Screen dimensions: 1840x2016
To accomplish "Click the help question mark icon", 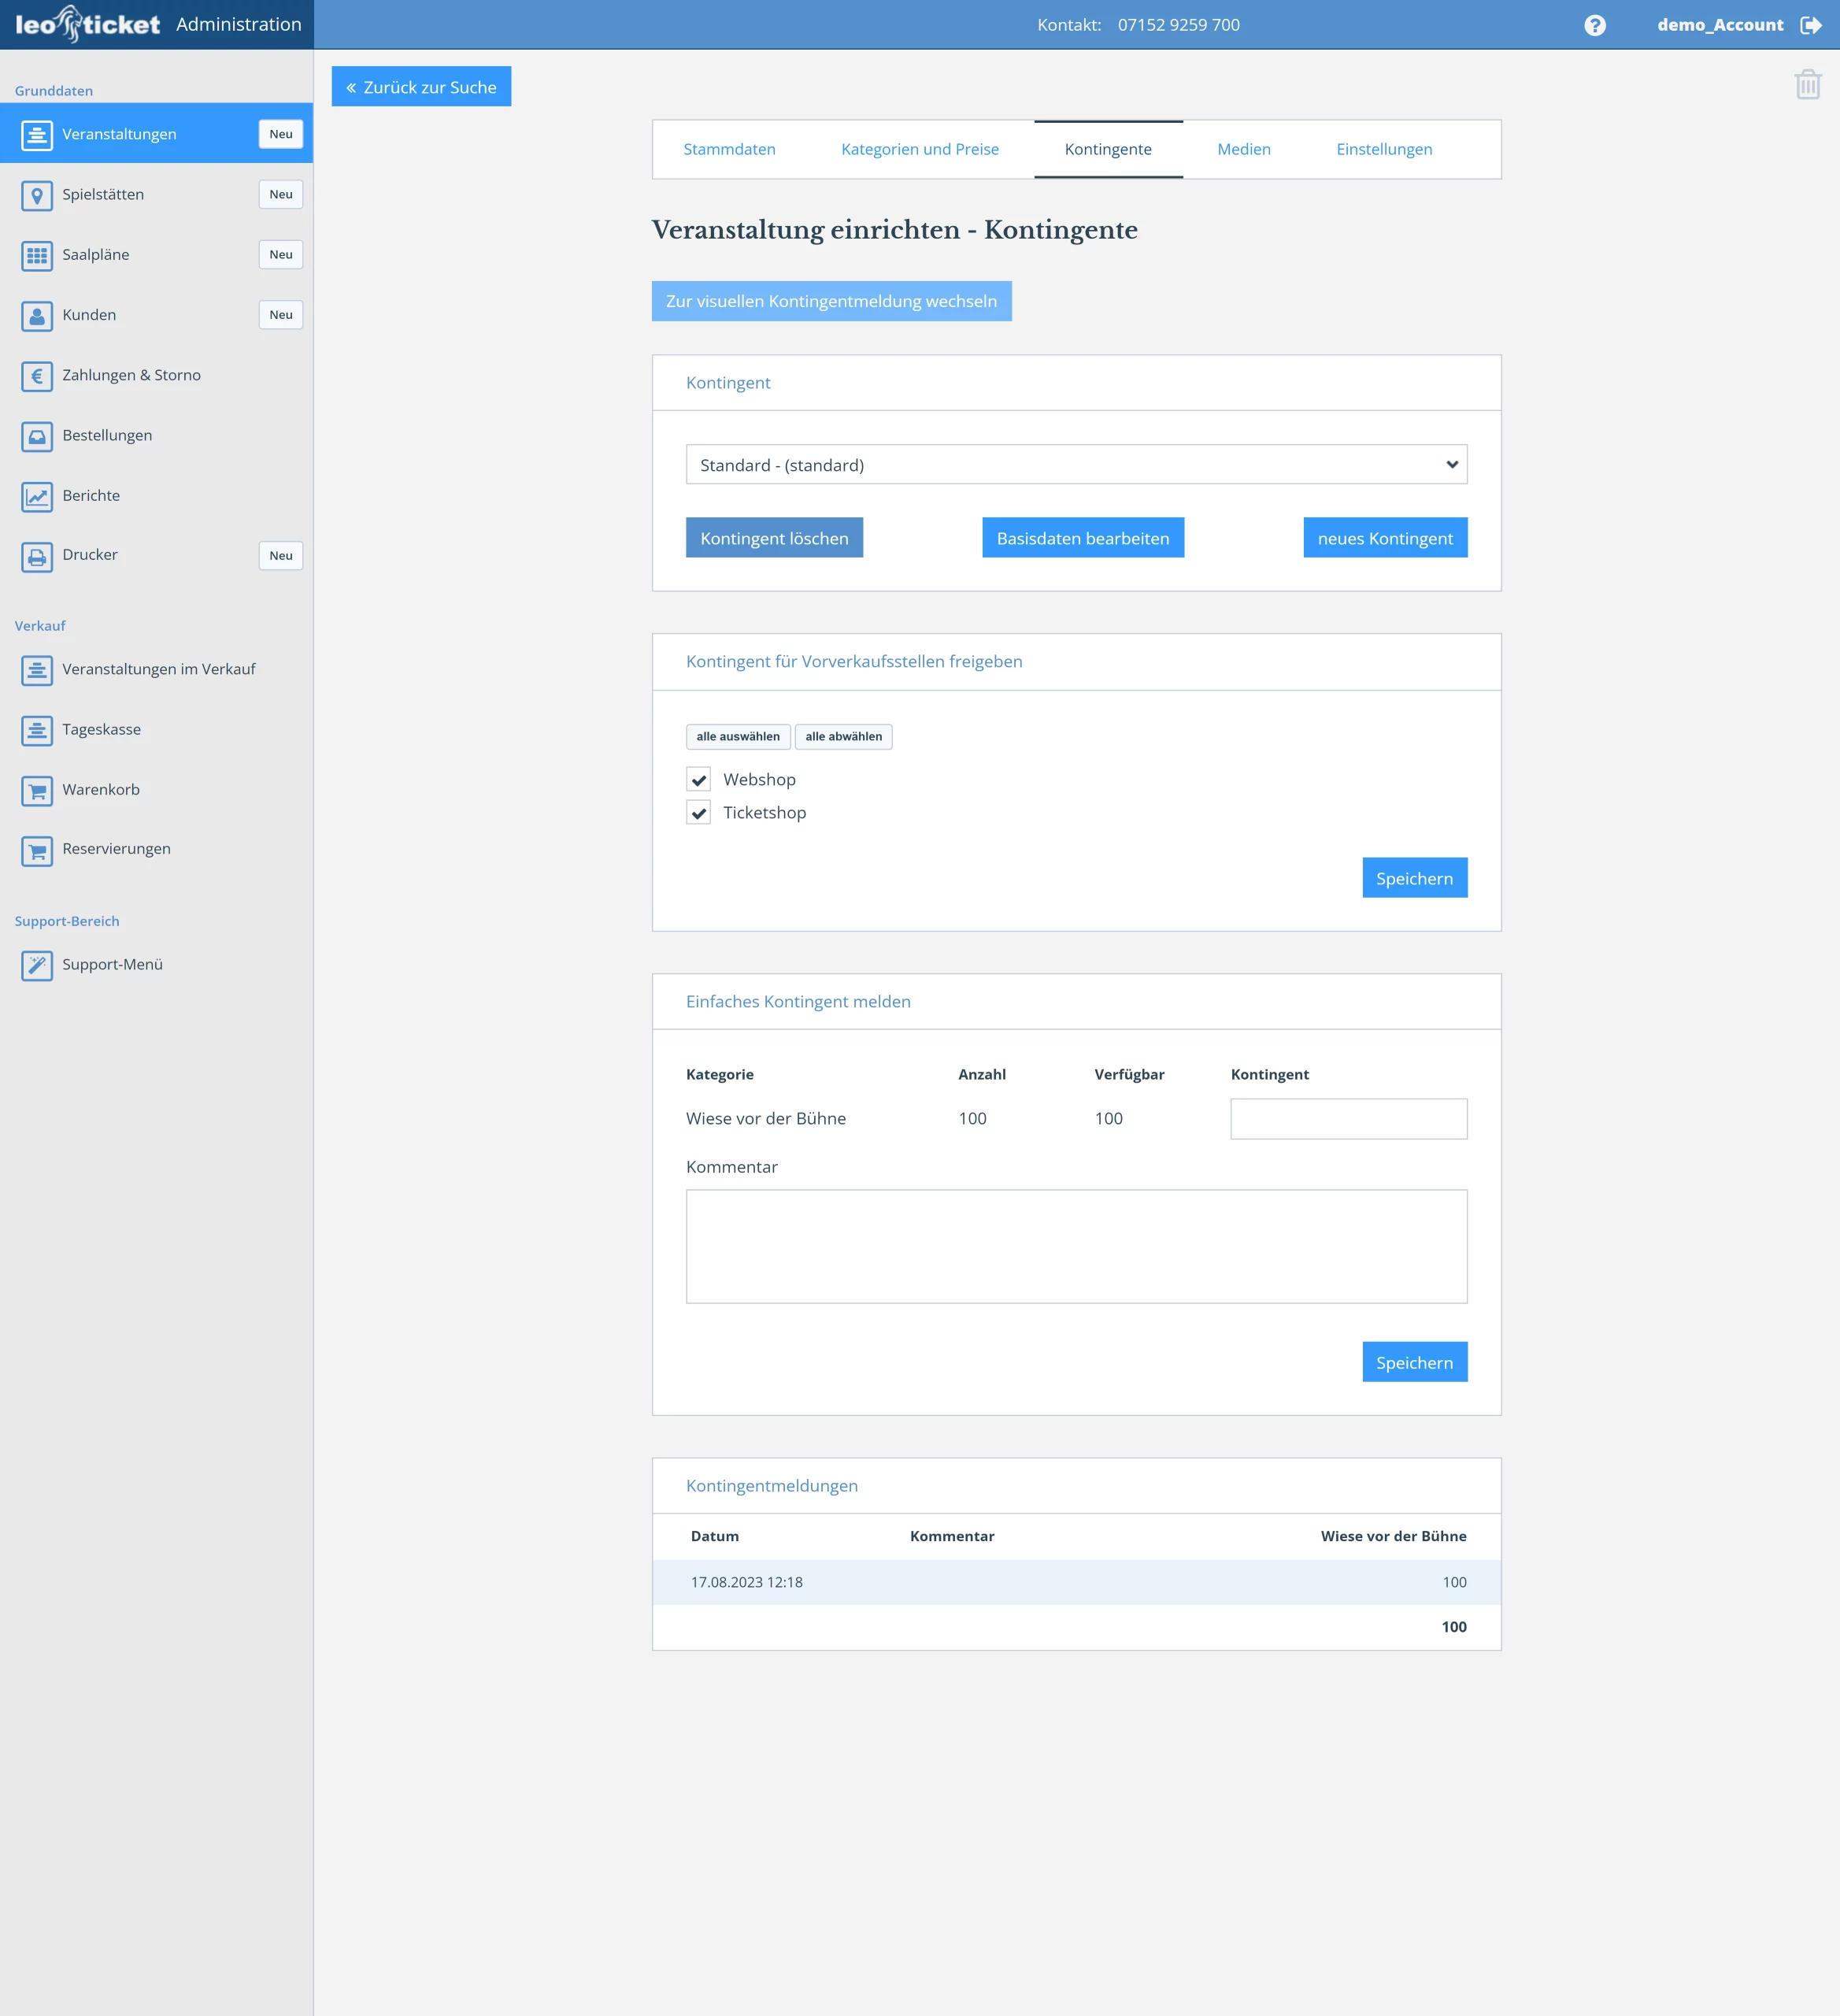I will [1594, 25].
